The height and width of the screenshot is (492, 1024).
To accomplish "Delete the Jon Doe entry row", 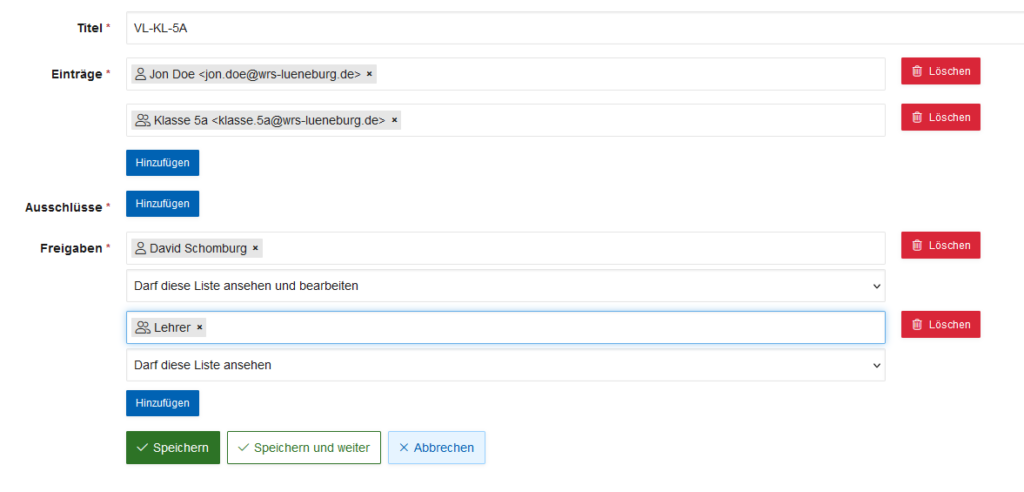I will [940, 71].
